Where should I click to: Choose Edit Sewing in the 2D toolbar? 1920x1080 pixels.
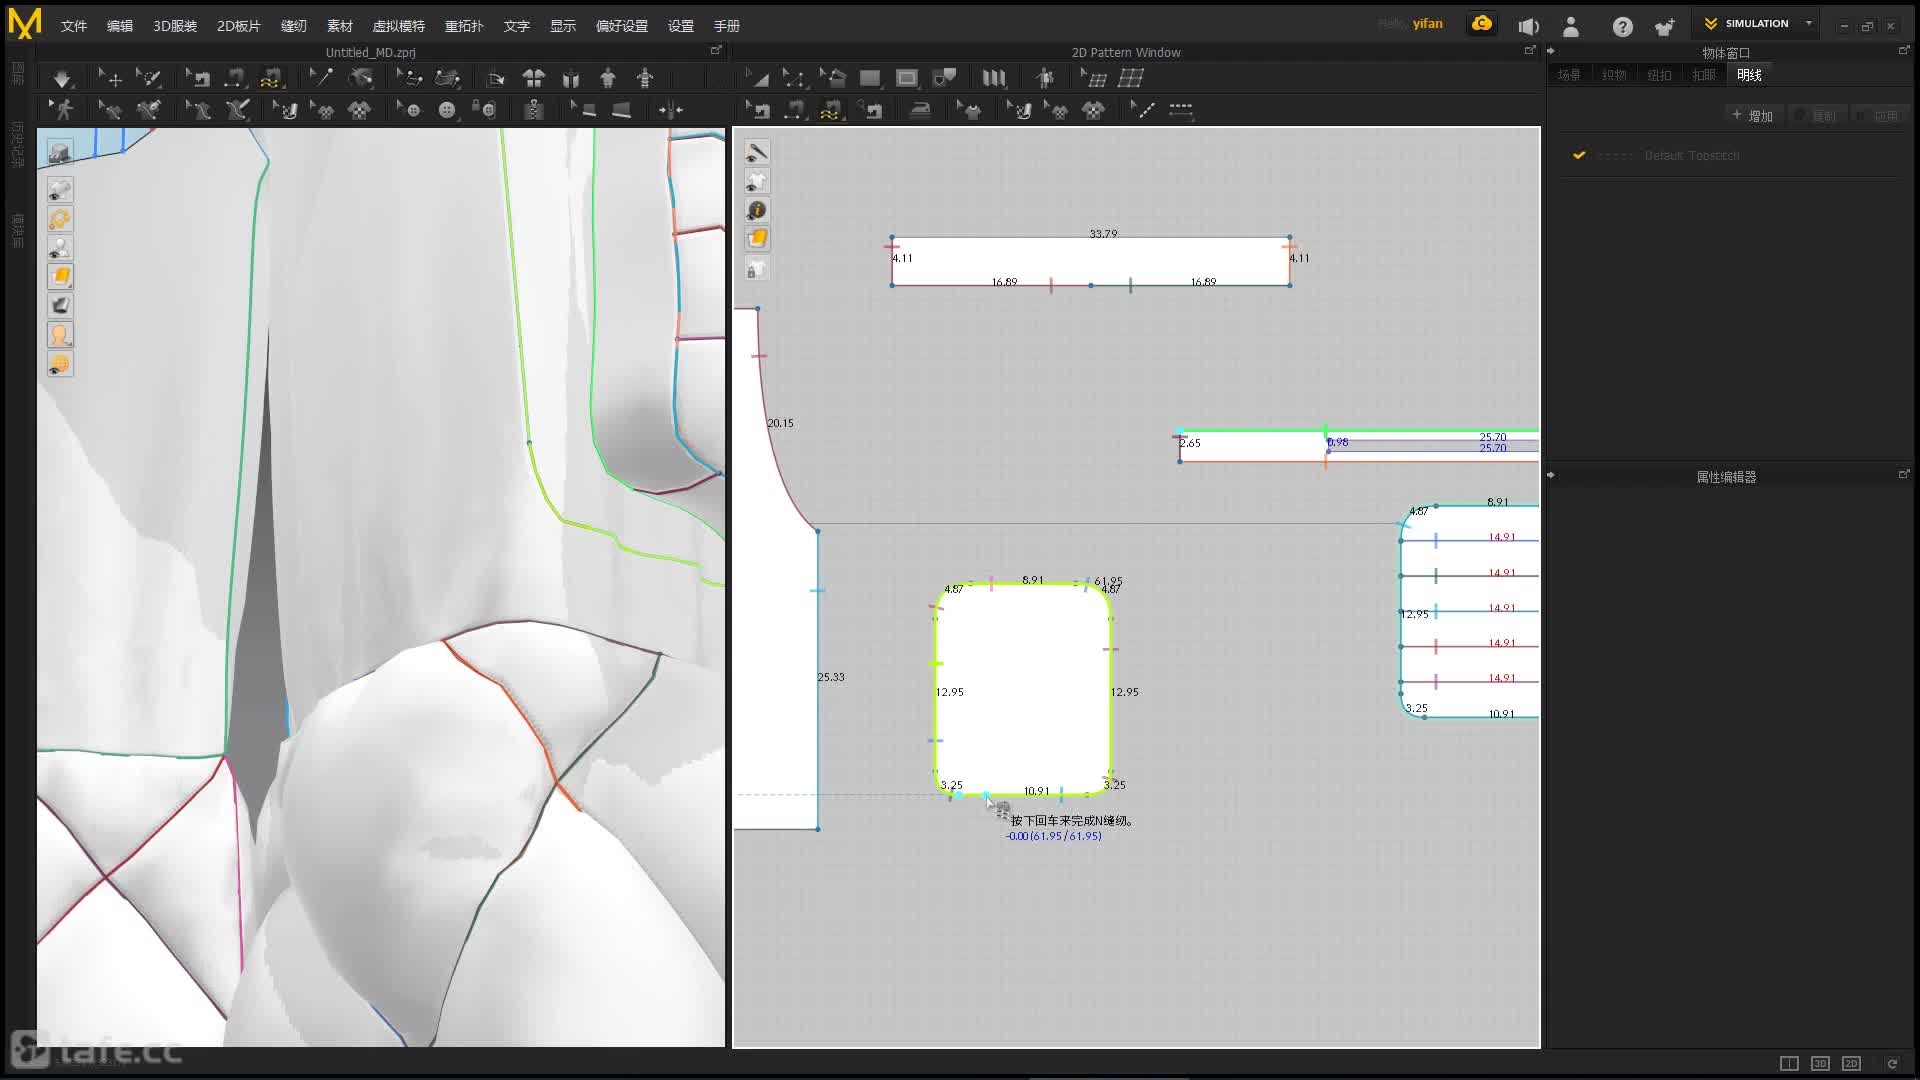click(x=757, y=110)
